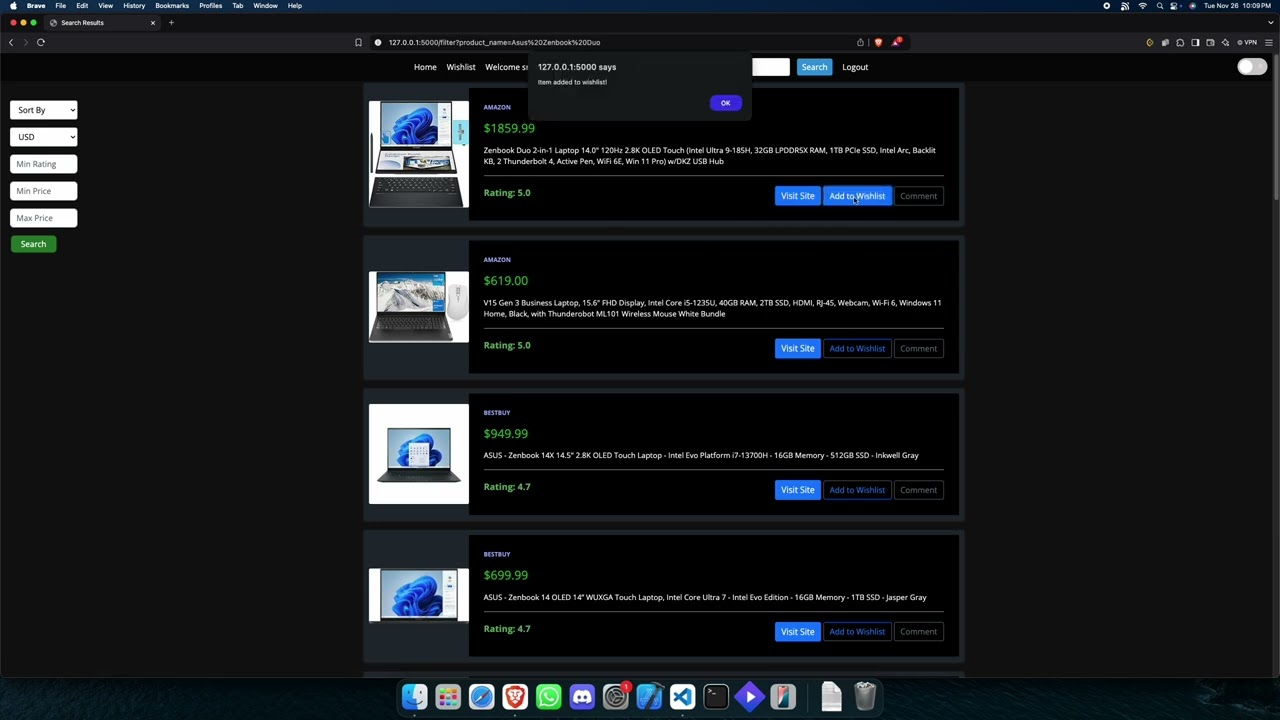Open the Profiles menu
The image size is (1280, 720).
click(x=211, y=6)
